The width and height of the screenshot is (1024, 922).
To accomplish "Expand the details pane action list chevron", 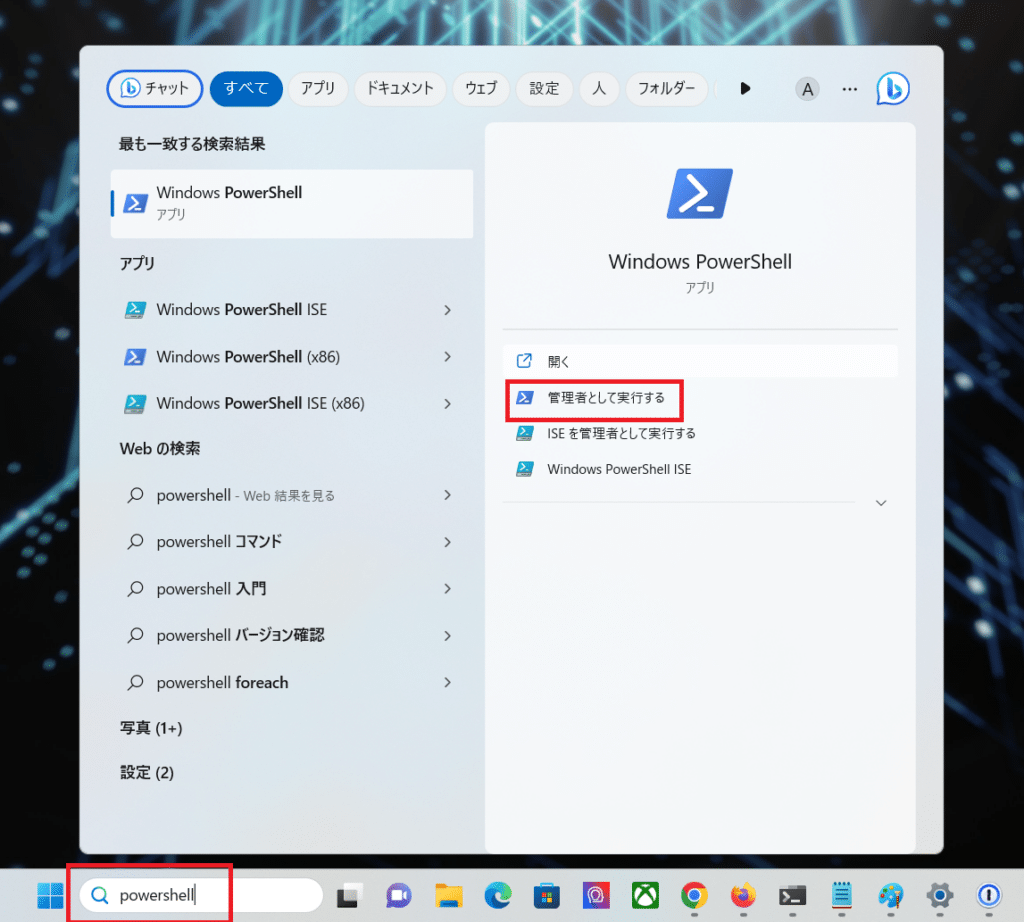I will [x=881, y=503].
